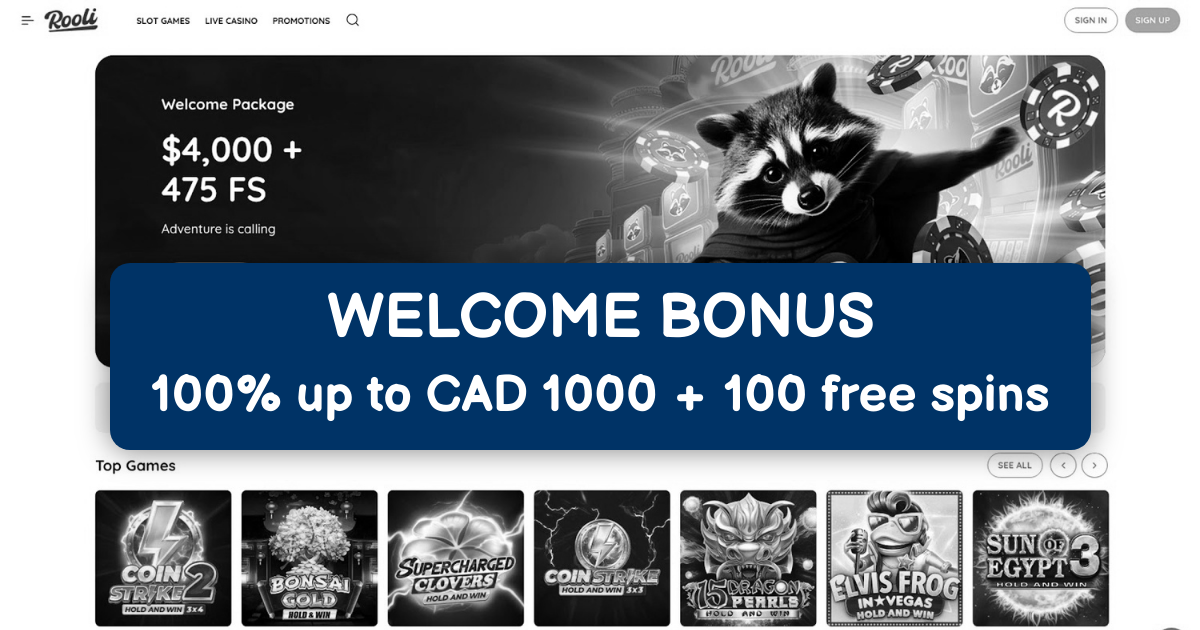The image size is (1200, 630).
Task: Launch 15 Dragon Pearls game
Action: click(x=748, y=558)
